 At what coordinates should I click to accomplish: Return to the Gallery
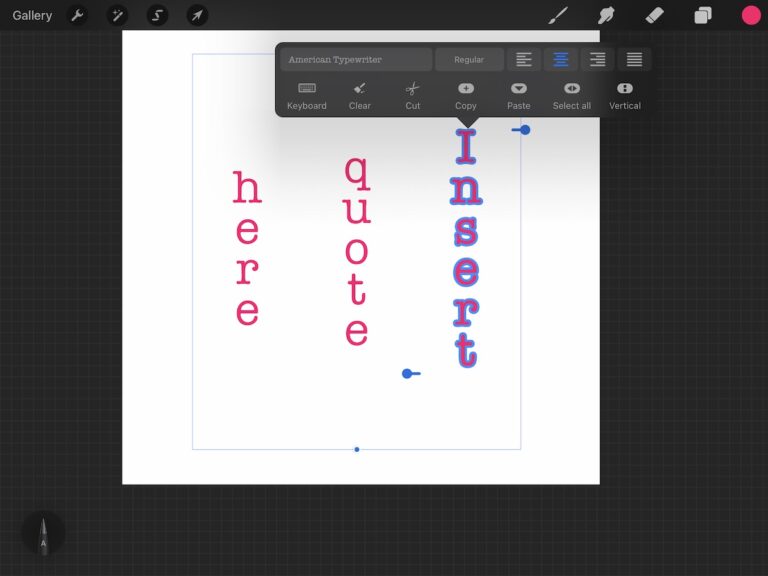point(32,15)
